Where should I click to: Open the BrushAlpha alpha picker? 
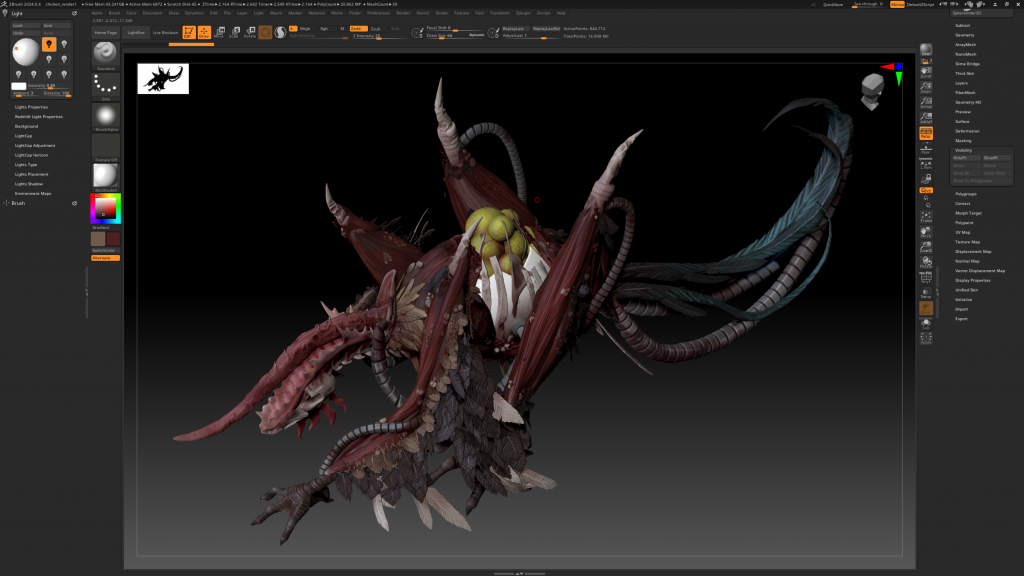(x=105, y=117)
